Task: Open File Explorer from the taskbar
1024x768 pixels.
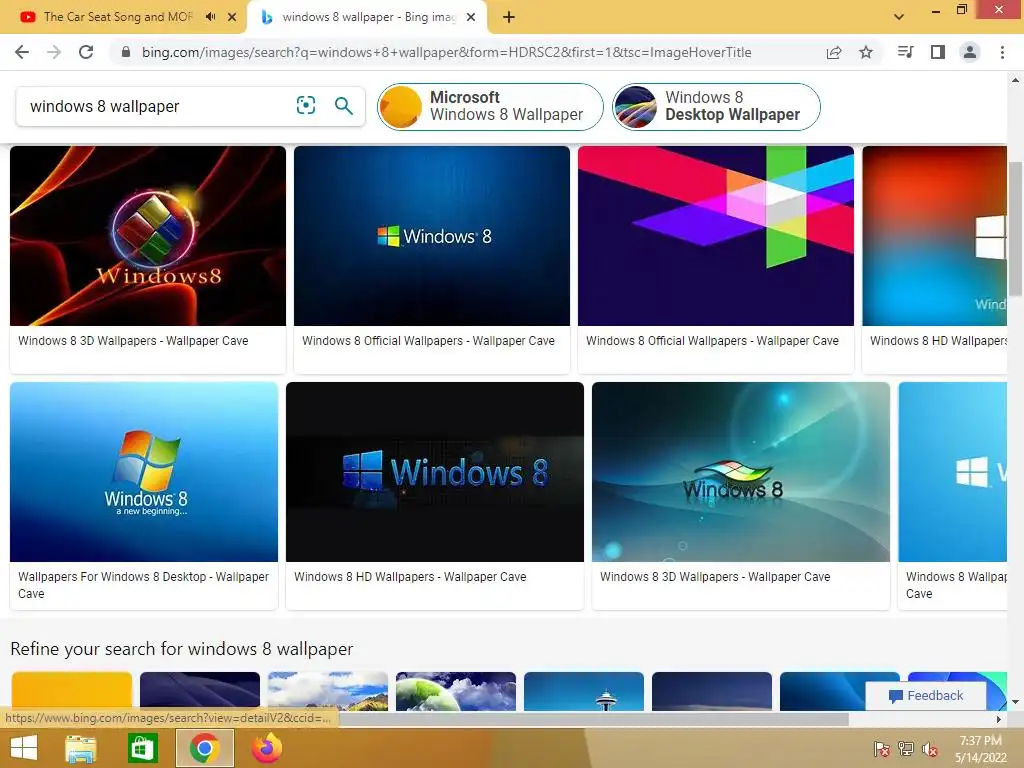Action: point(81,748)
